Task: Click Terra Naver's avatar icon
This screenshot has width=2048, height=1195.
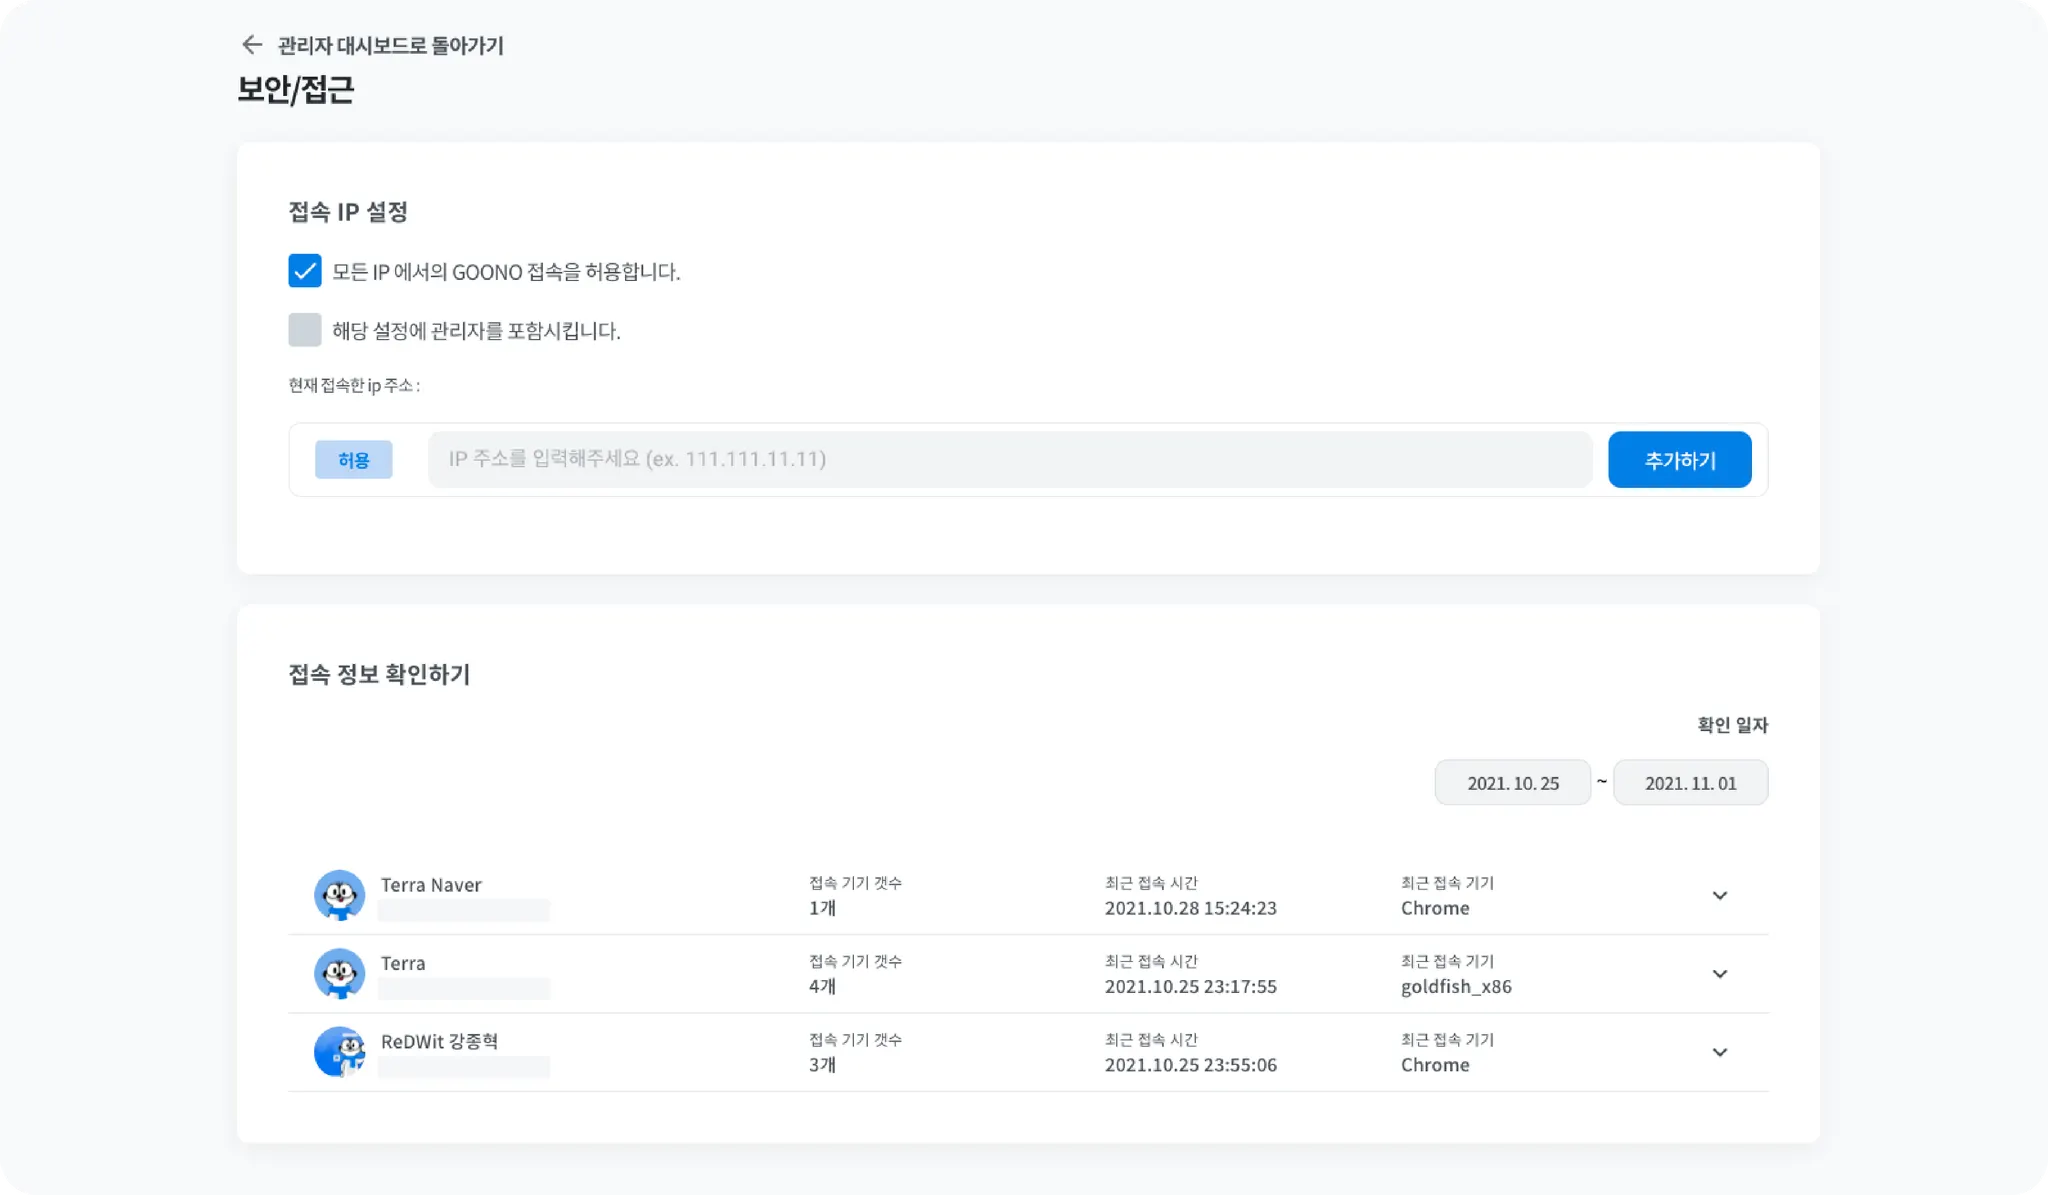Action: pyautogui.click(x=339, y=895)
